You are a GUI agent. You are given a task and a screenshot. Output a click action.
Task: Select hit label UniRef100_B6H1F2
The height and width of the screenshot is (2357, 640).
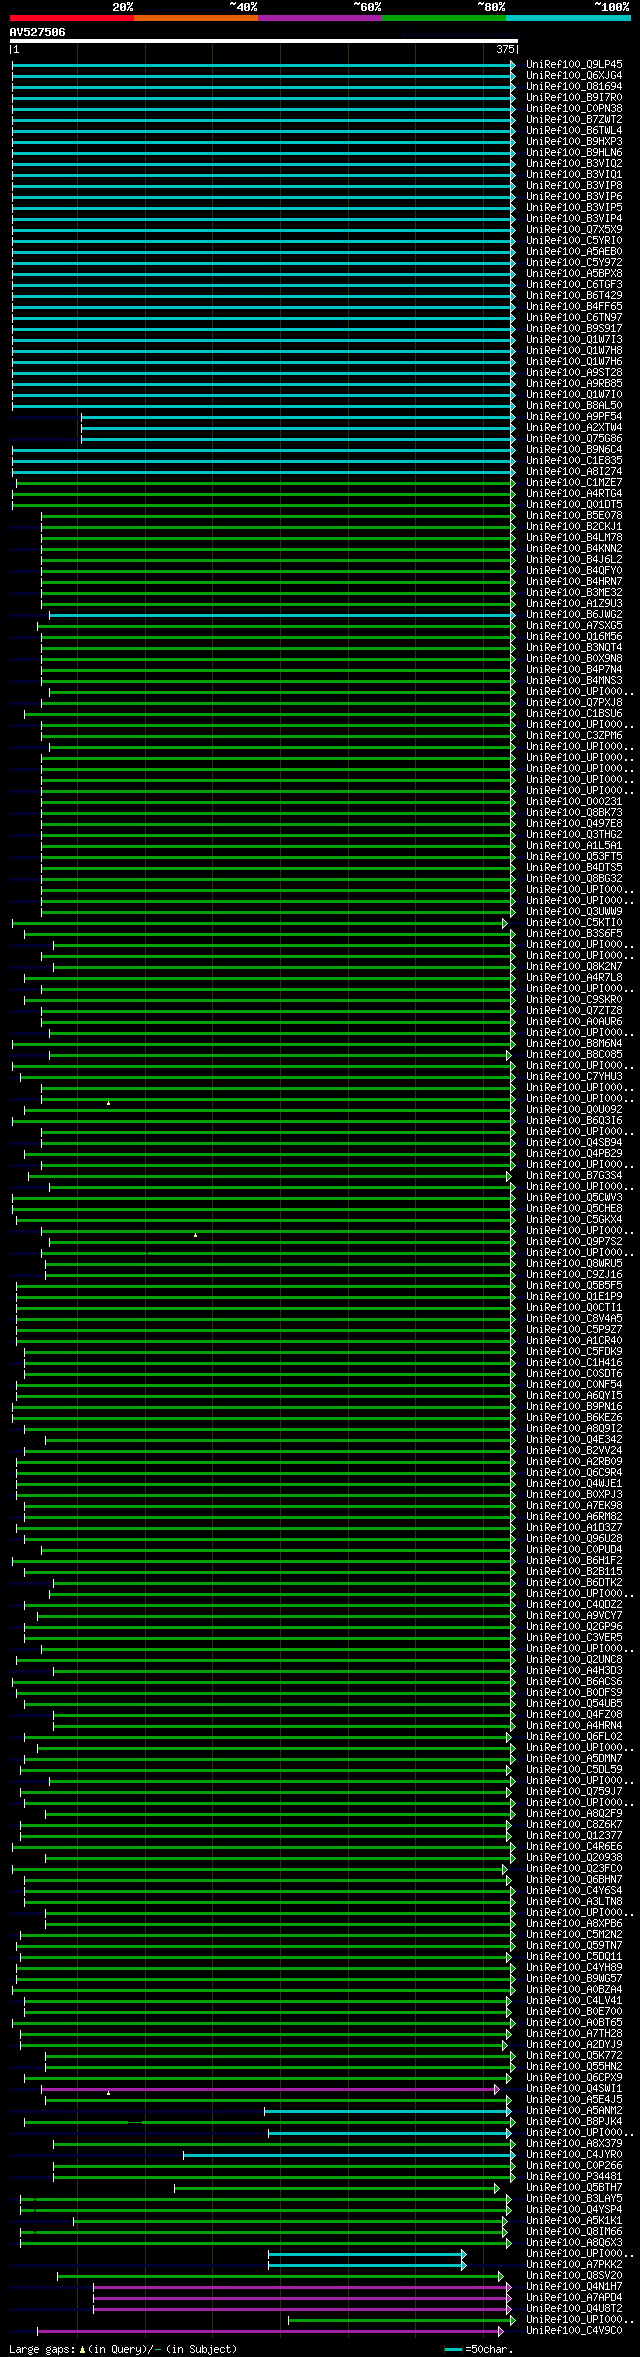[x=574, y=1561]
